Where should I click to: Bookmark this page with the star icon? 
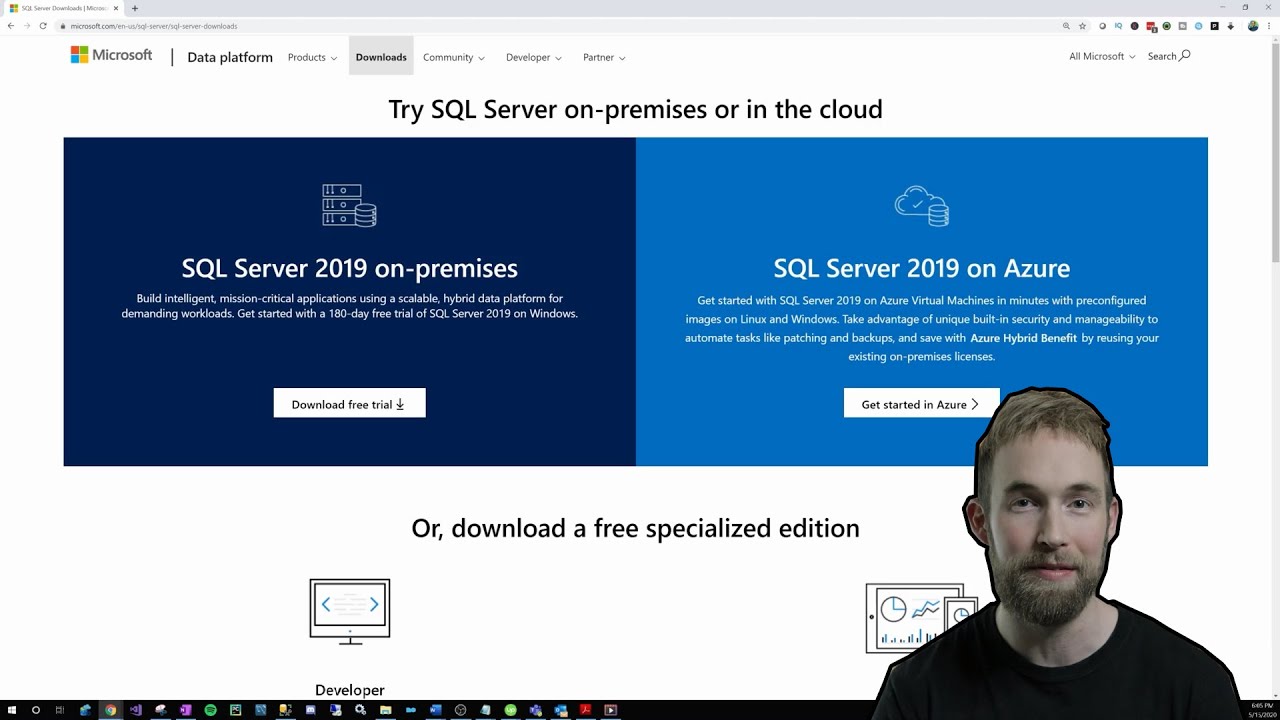pyautogui.click(x=1082, y=26)
